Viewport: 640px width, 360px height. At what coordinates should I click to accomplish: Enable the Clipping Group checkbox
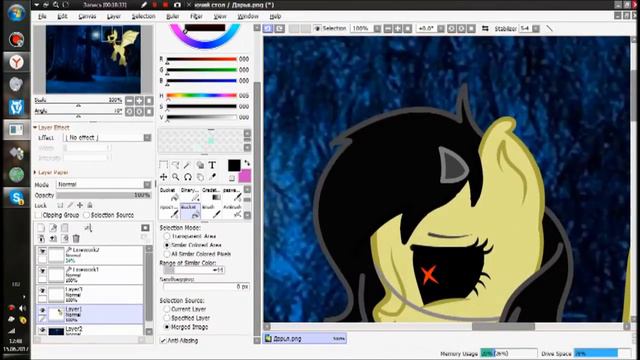[x=39, y=215]
